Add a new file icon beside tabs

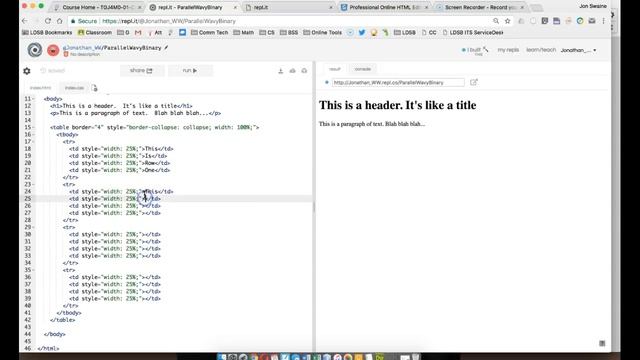pyautogui.click(x=95, y=88)
